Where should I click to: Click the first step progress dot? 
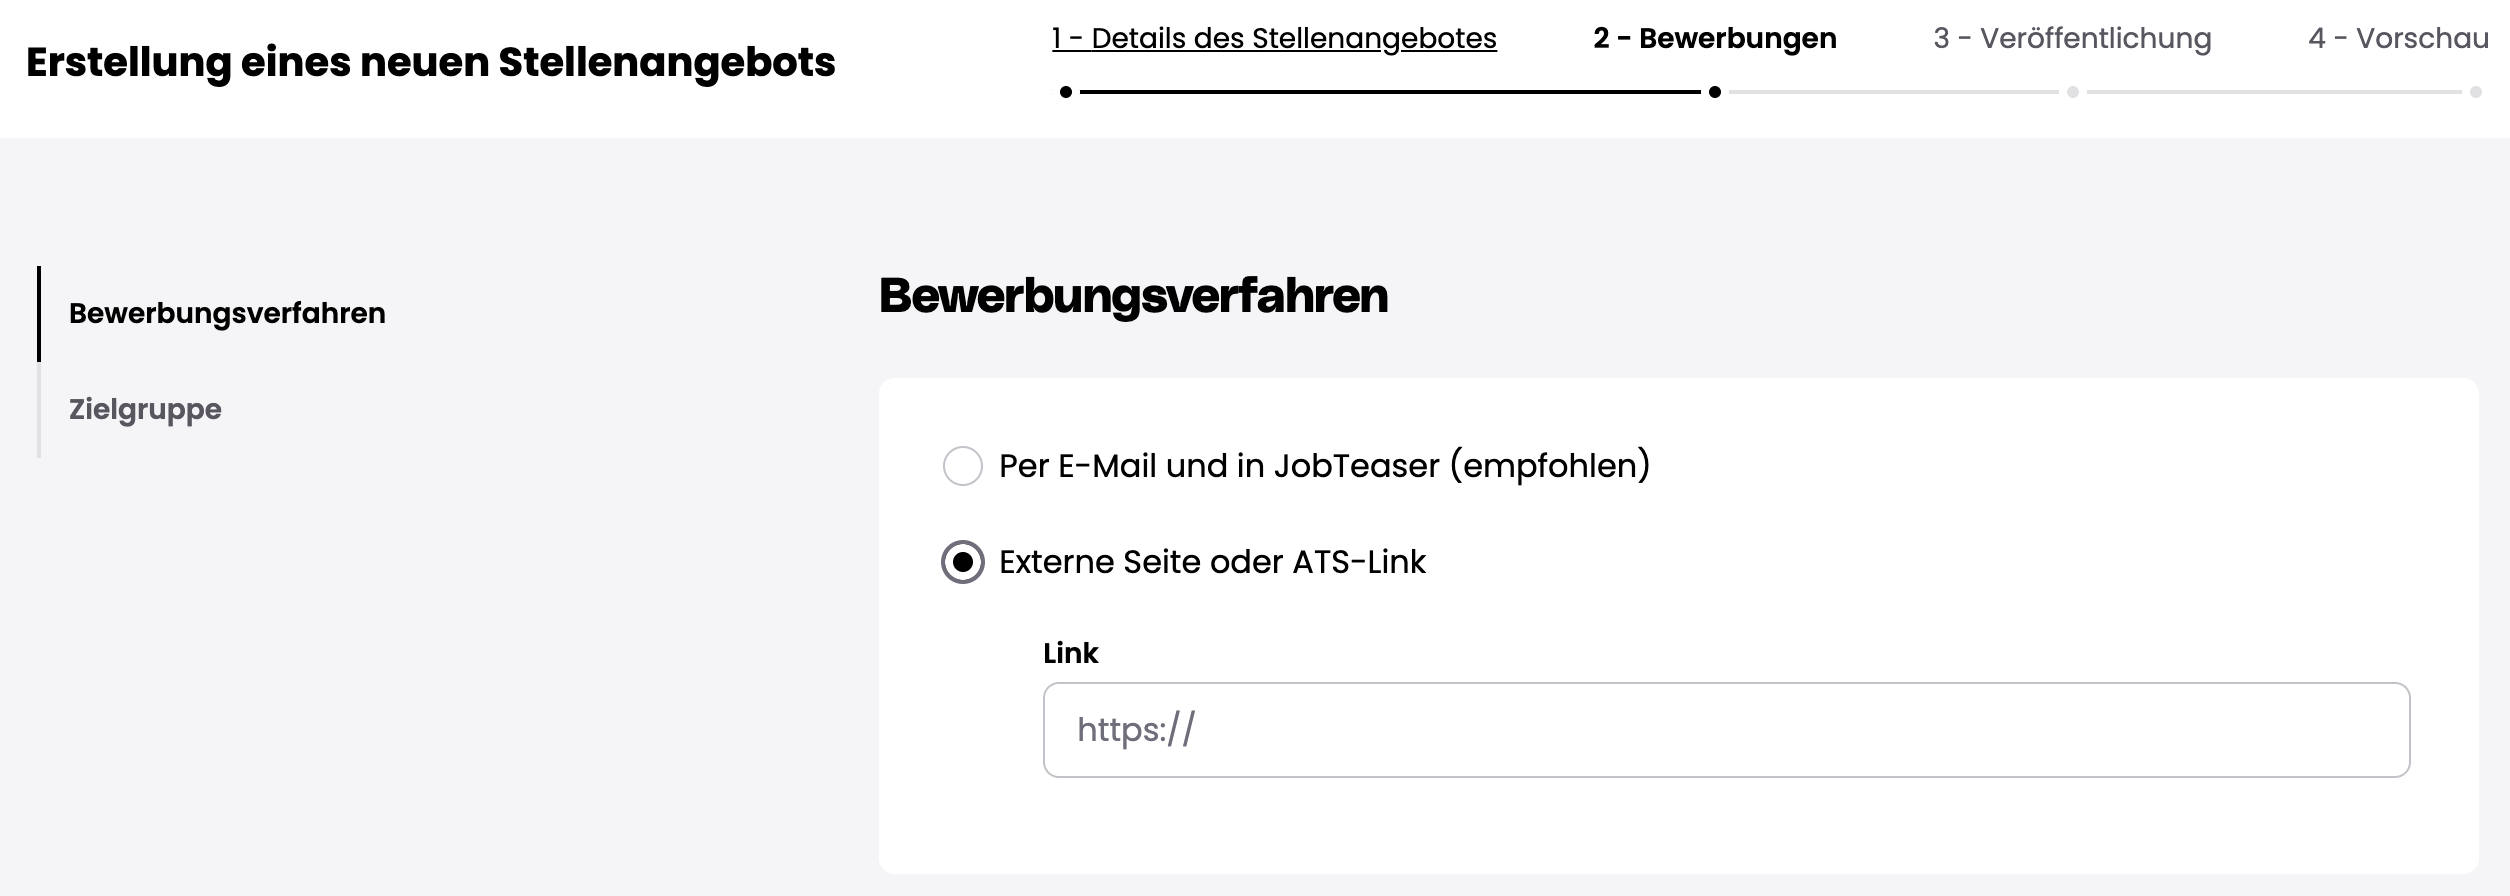1066,92
